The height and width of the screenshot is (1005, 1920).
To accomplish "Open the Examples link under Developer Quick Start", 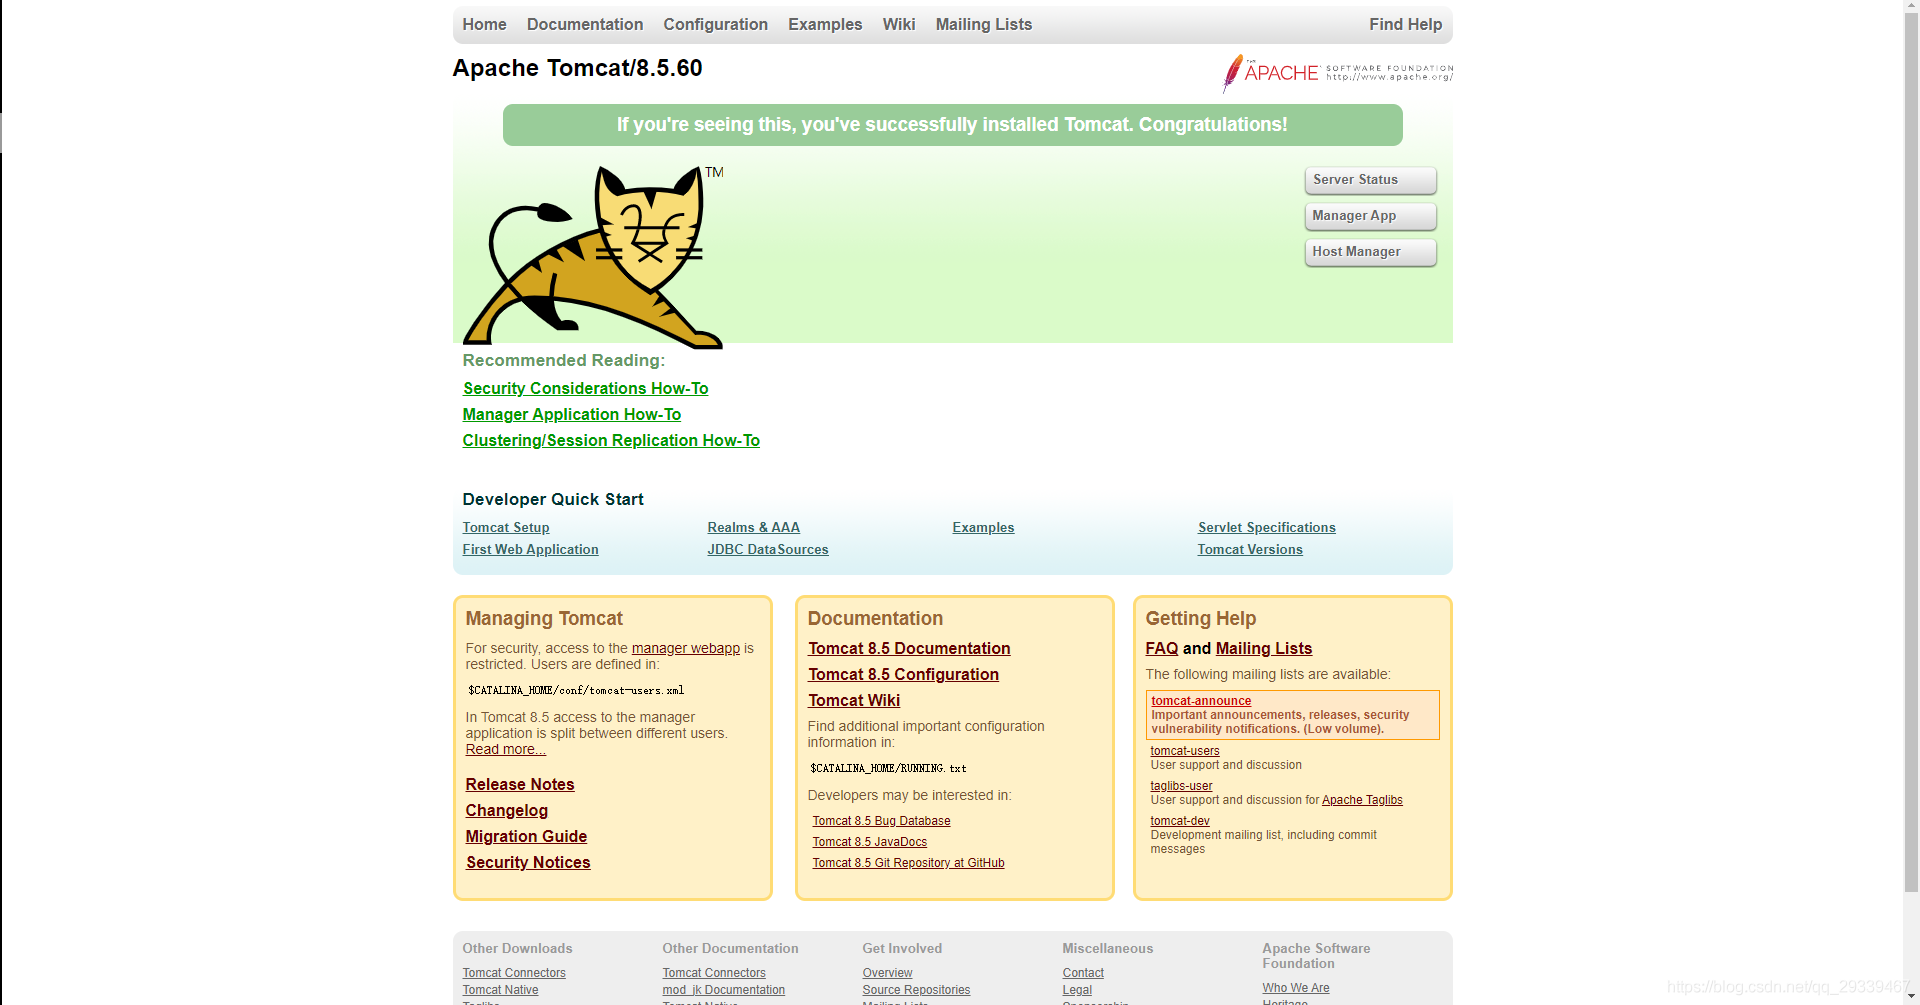I will pos(983,527).
